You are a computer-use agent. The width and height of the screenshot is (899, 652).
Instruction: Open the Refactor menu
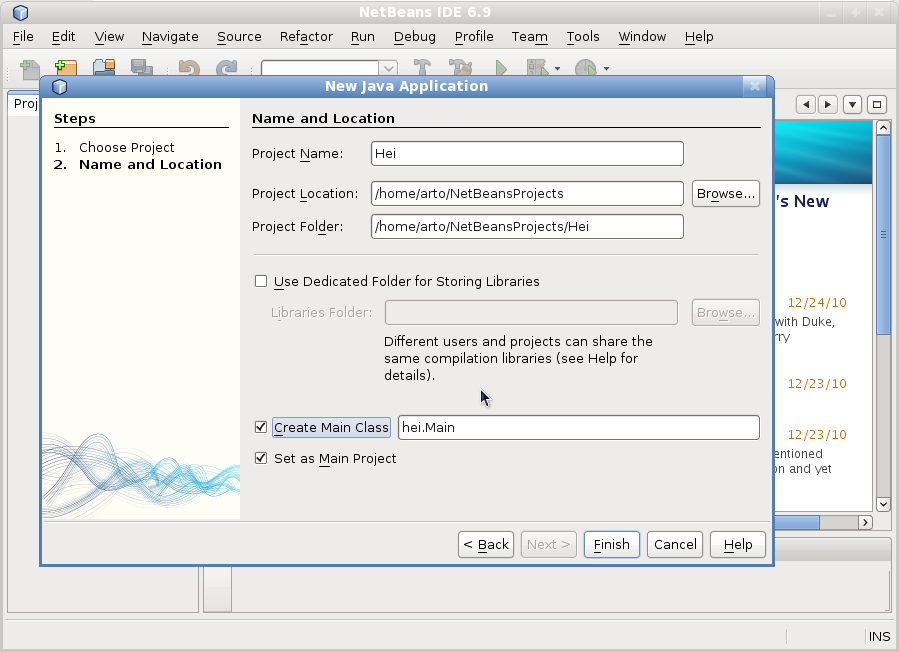pyautogui.click(x=306, y=37)
